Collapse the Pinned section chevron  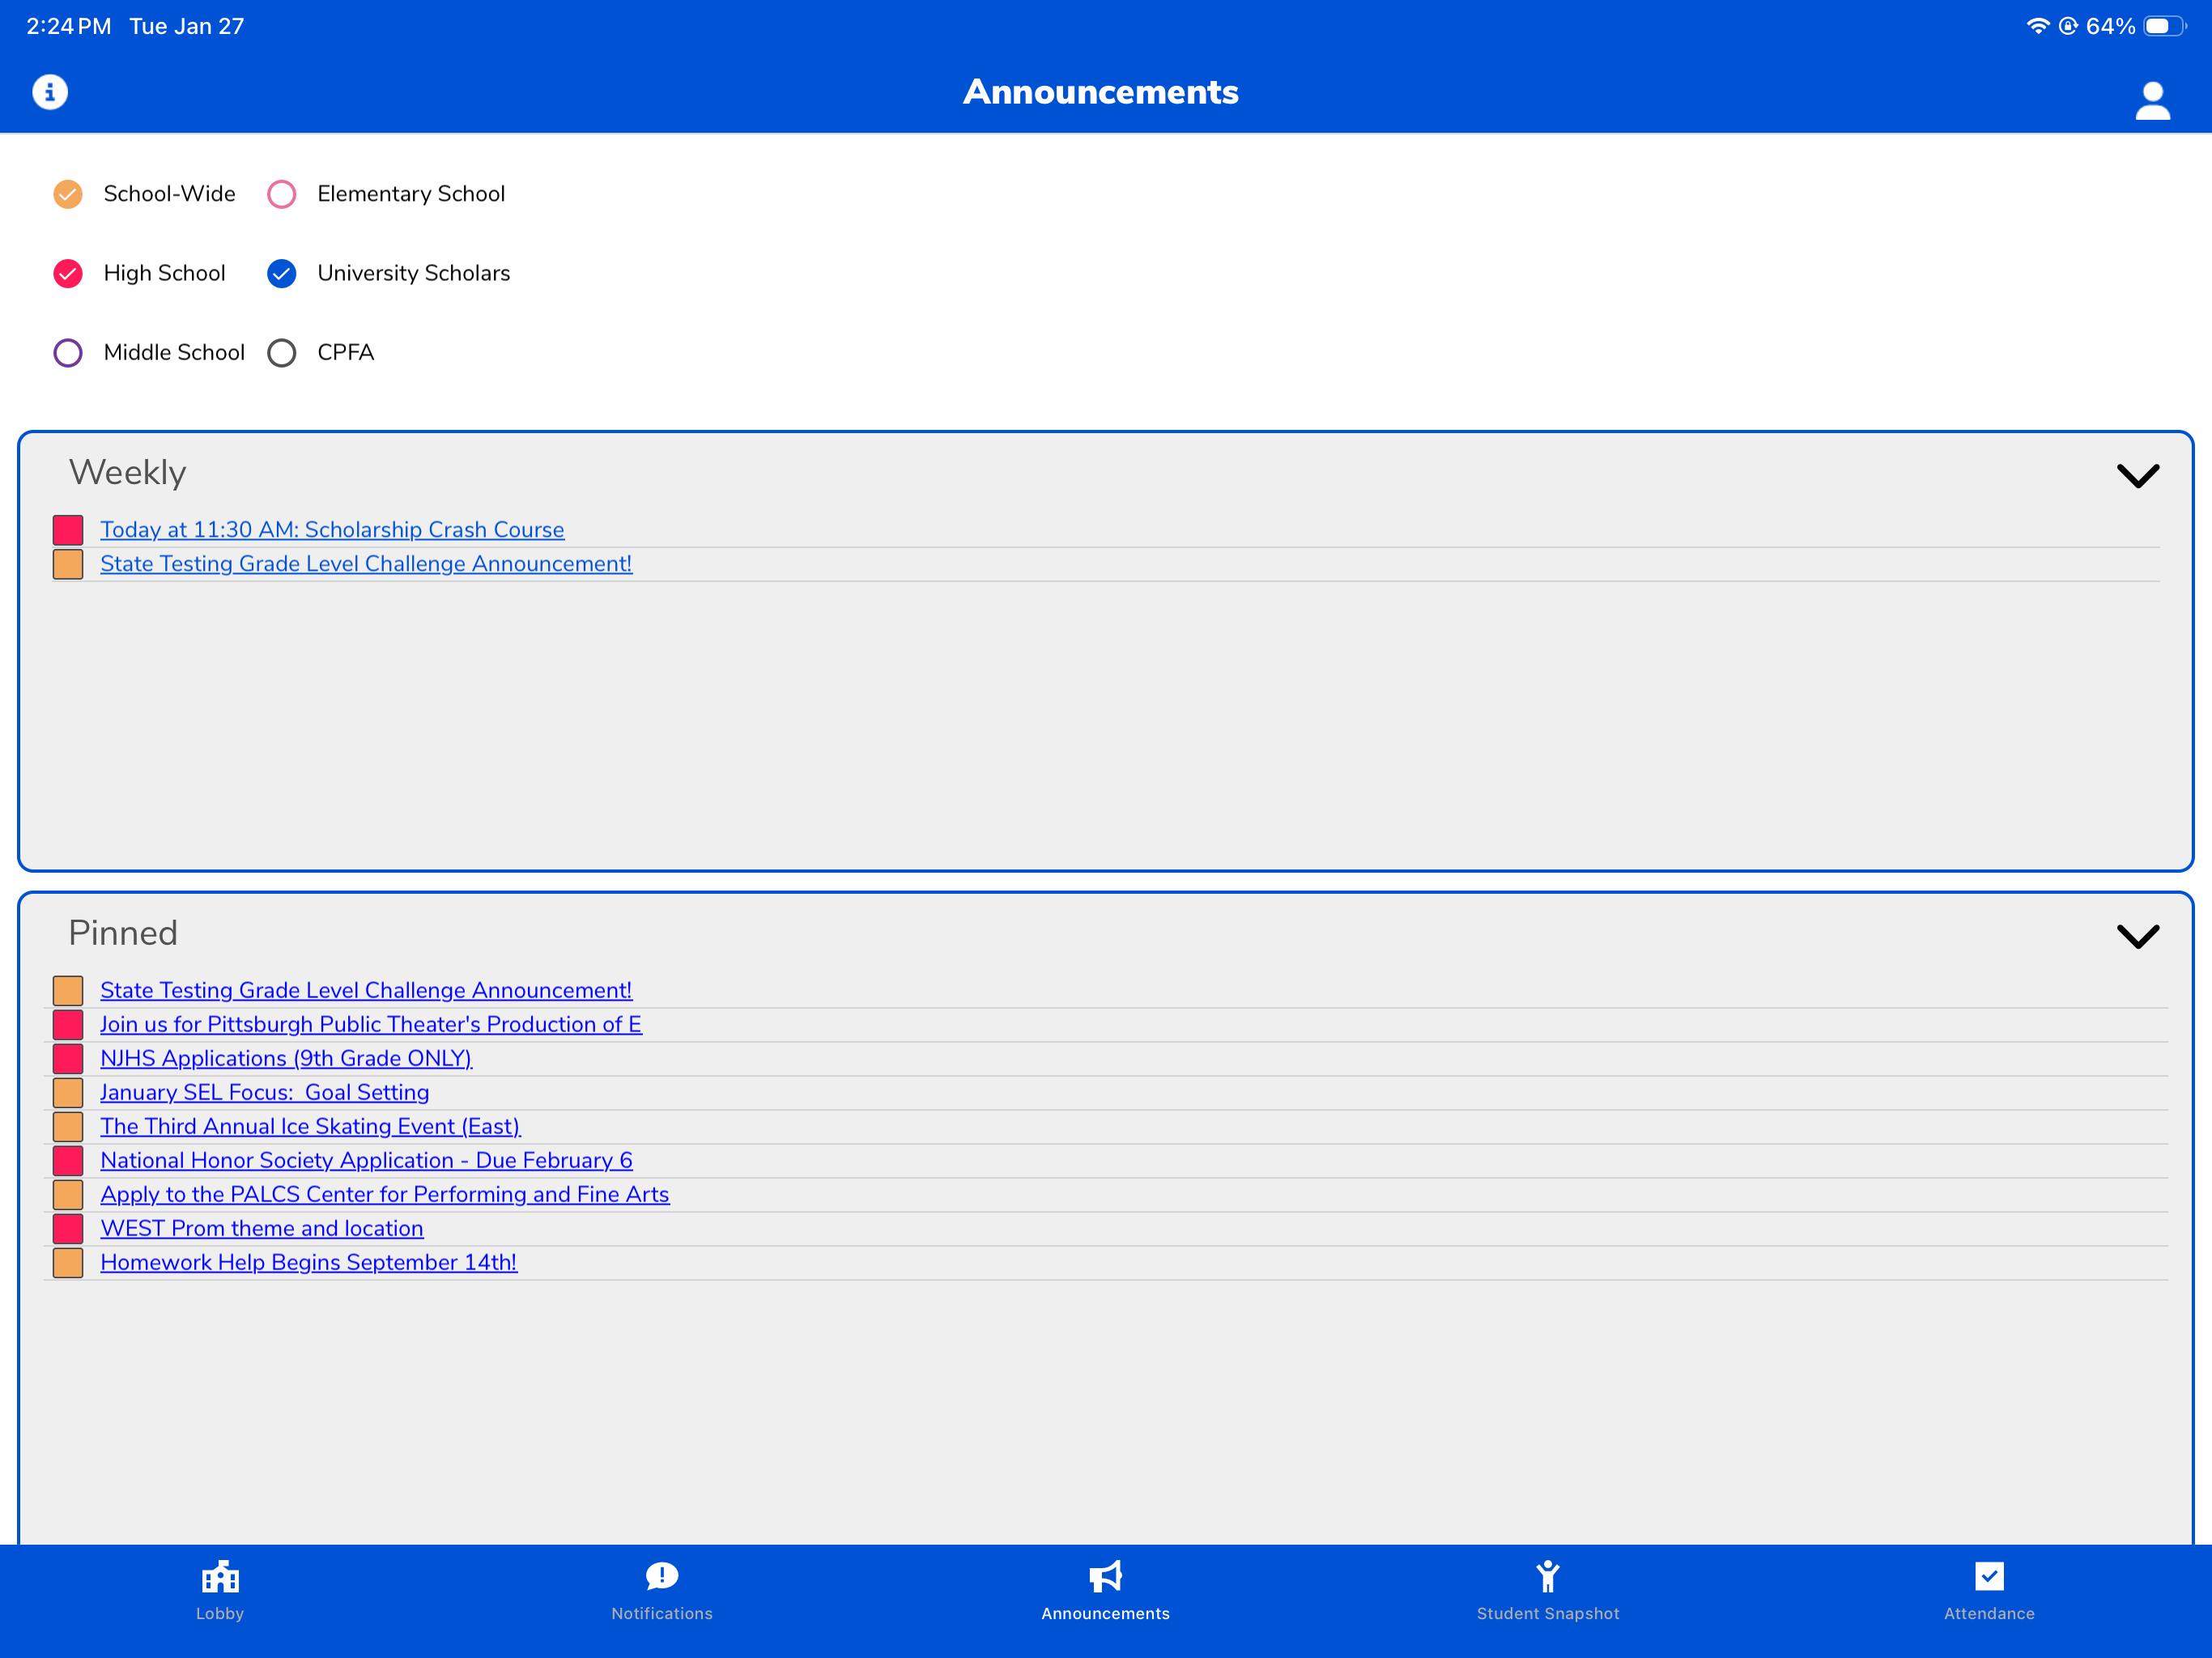point(2138,936)
